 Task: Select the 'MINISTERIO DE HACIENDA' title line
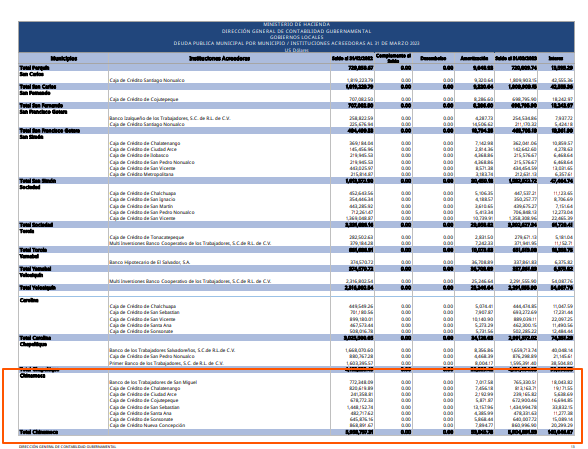296,24
